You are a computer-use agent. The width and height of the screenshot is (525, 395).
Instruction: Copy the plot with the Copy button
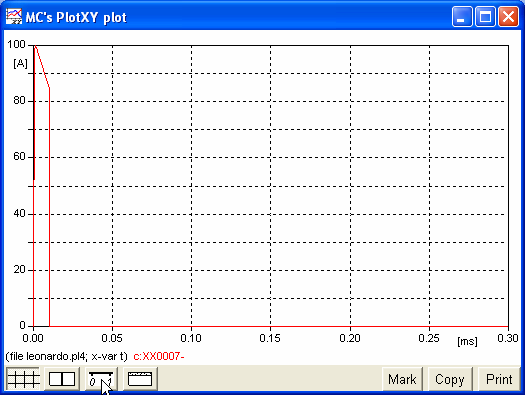click(x=450, y=379)
